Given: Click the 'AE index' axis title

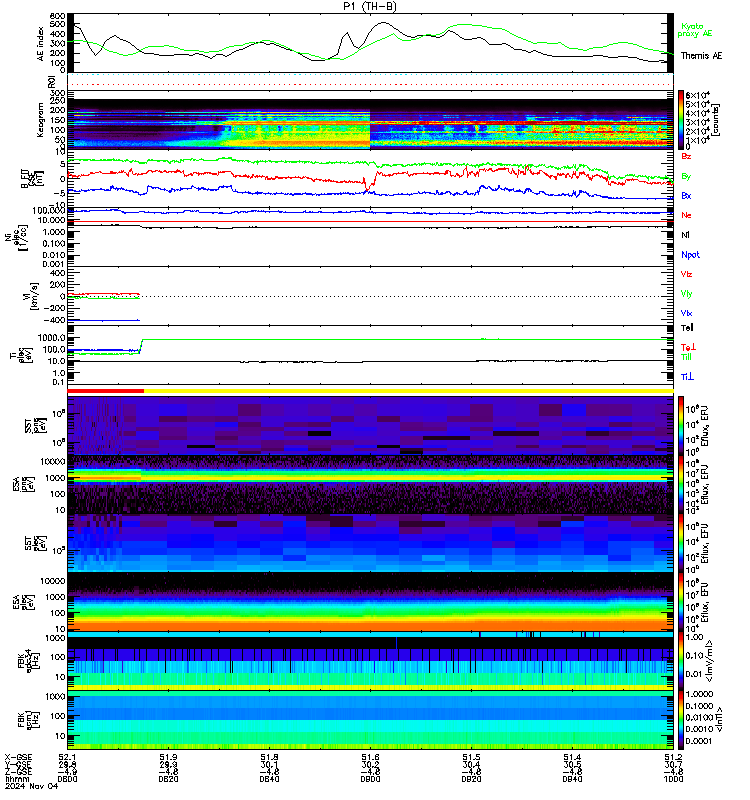Looking at the screenshot, I should [40, 44].
